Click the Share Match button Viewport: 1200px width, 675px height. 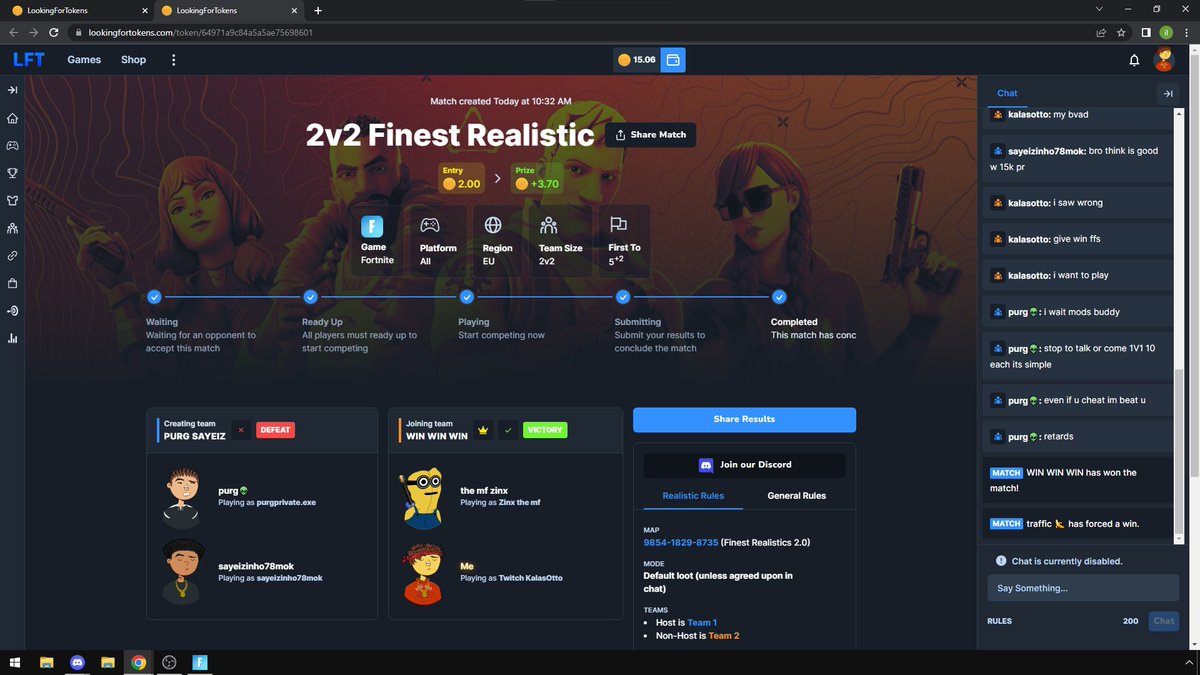[x=651, y=134]
